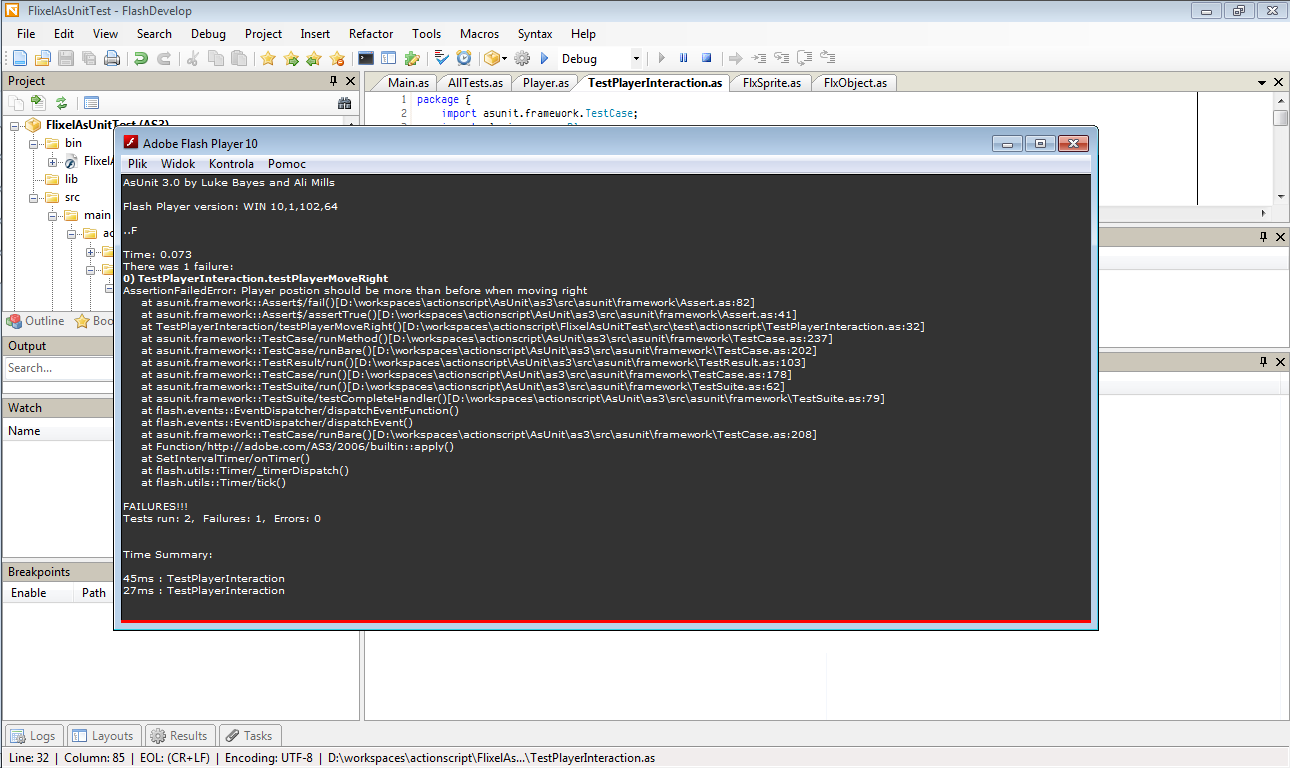The height and width of the screenshot is (768, 1290).
Task: Switch to the FlxObject.as tab
Action: [x=854, y=83]
